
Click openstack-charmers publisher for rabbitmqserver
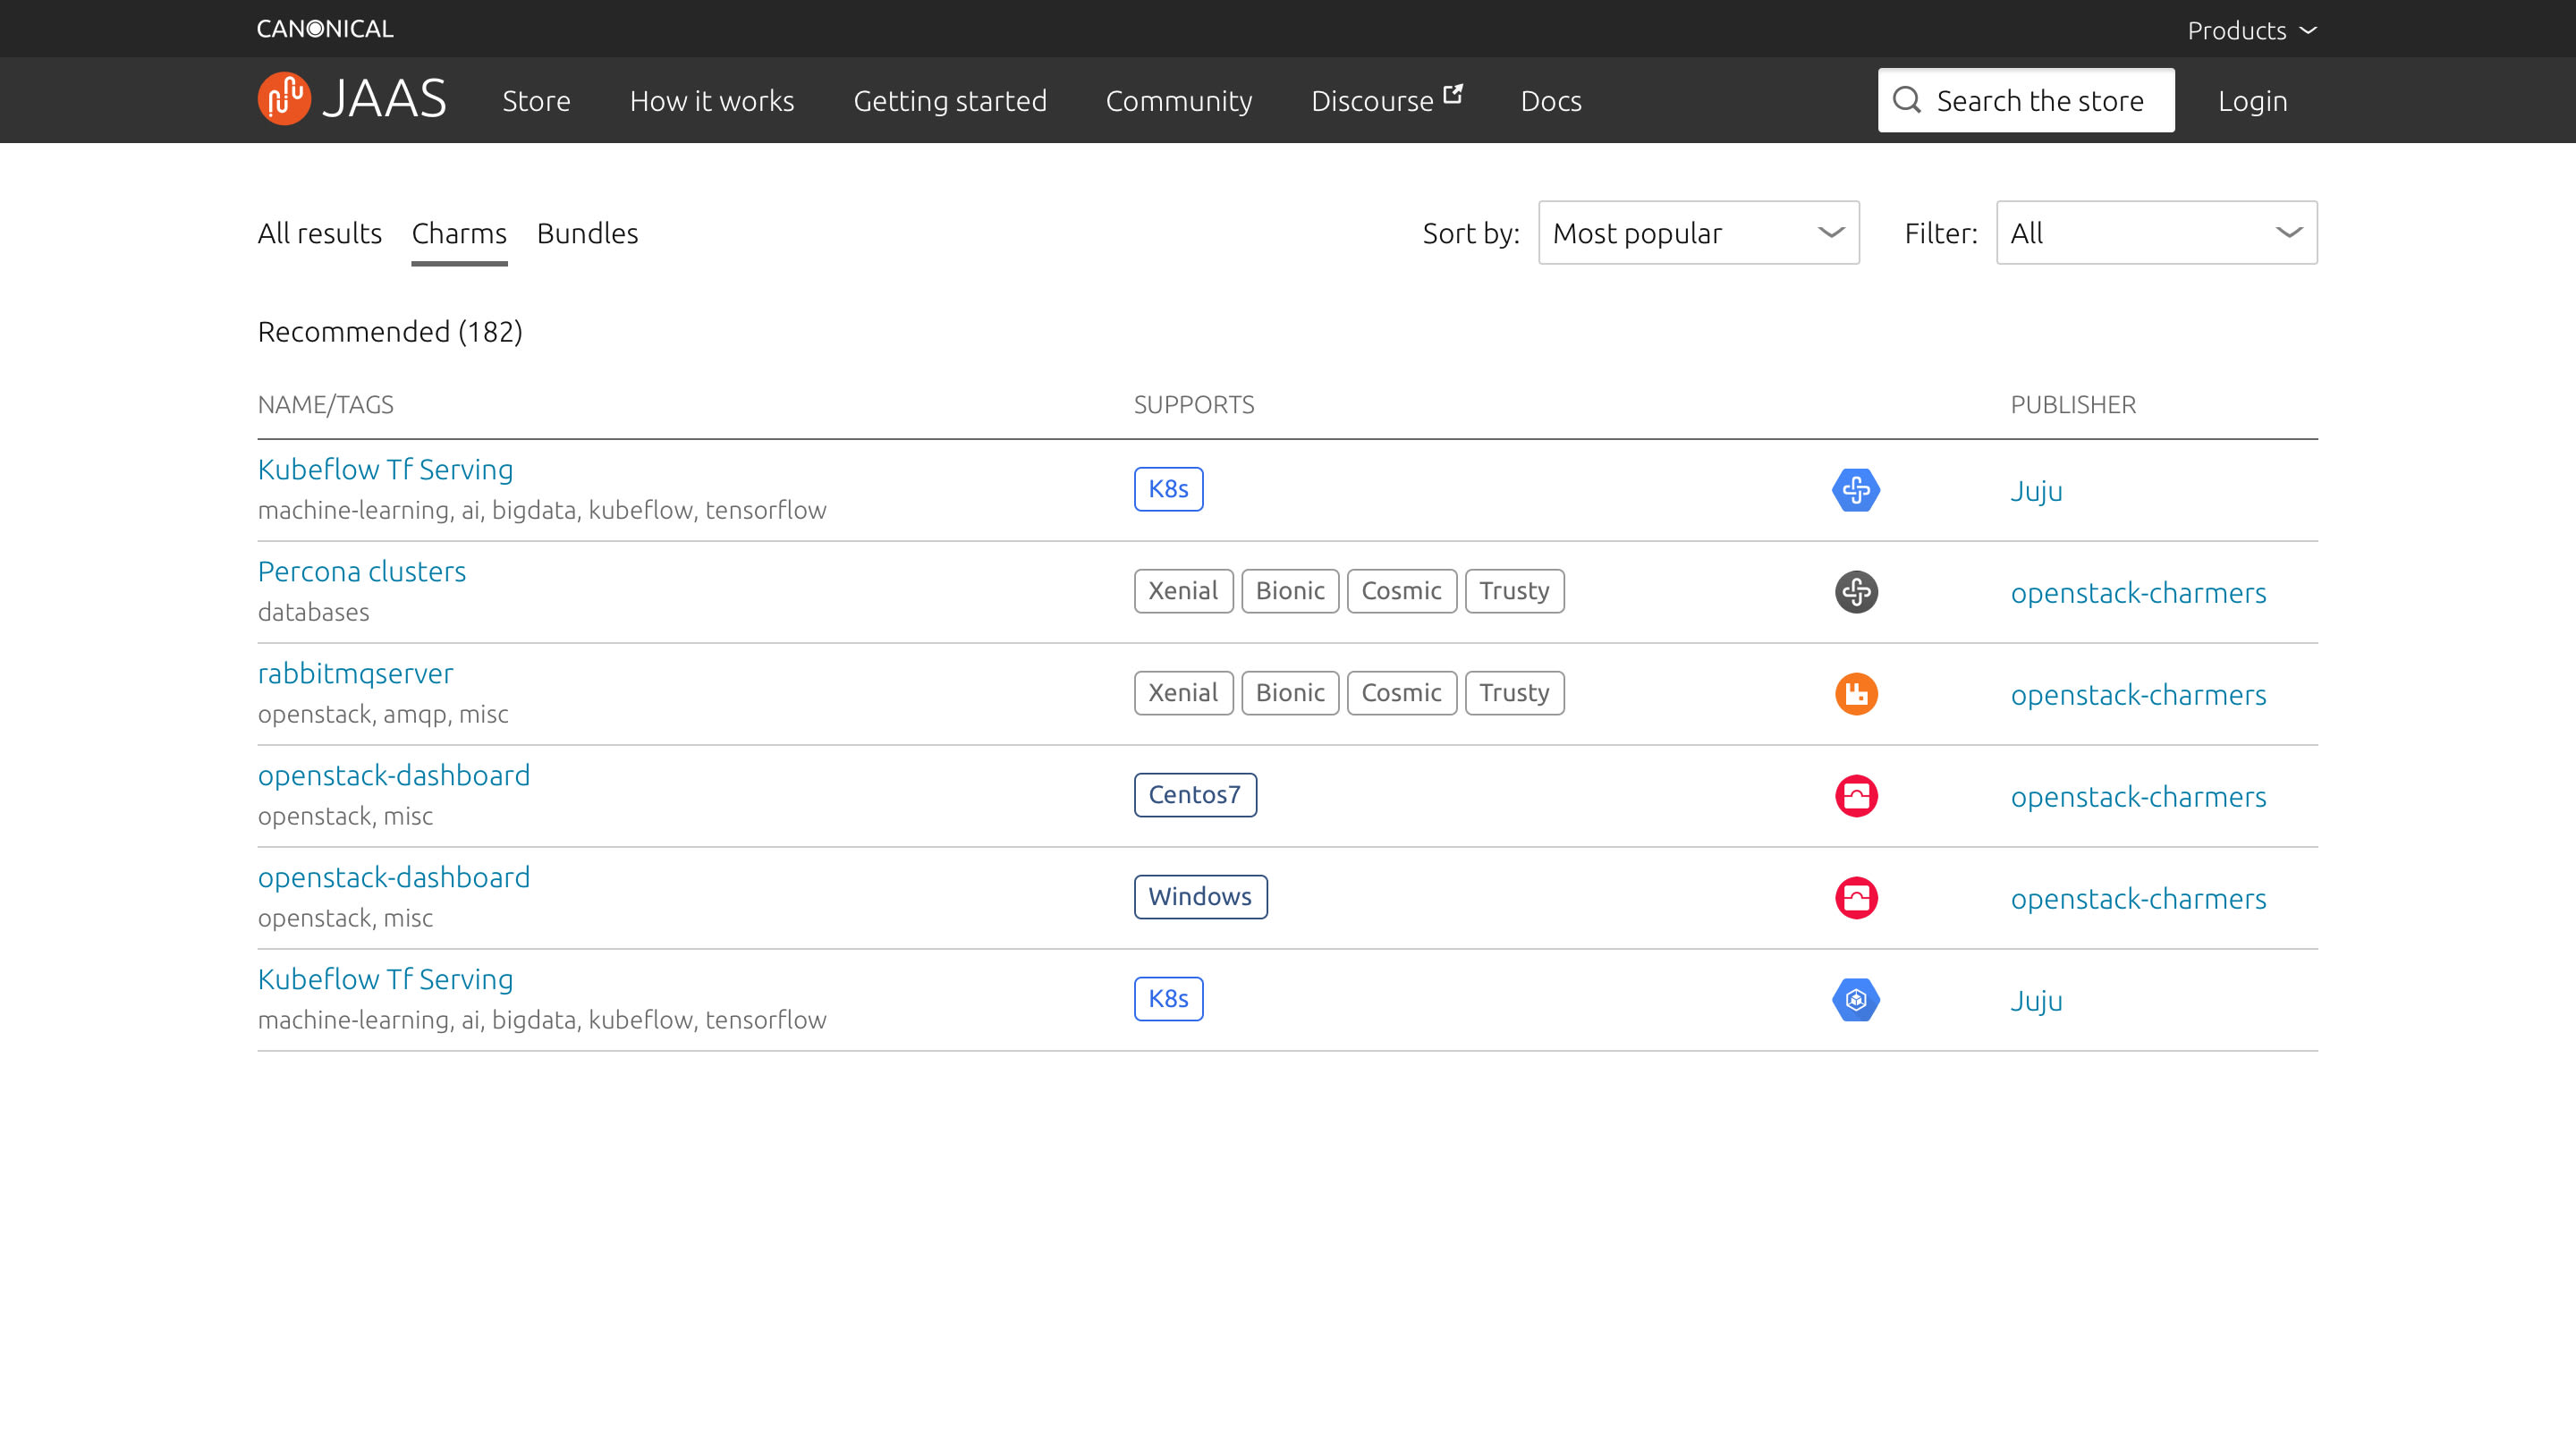pos(2138,695)
